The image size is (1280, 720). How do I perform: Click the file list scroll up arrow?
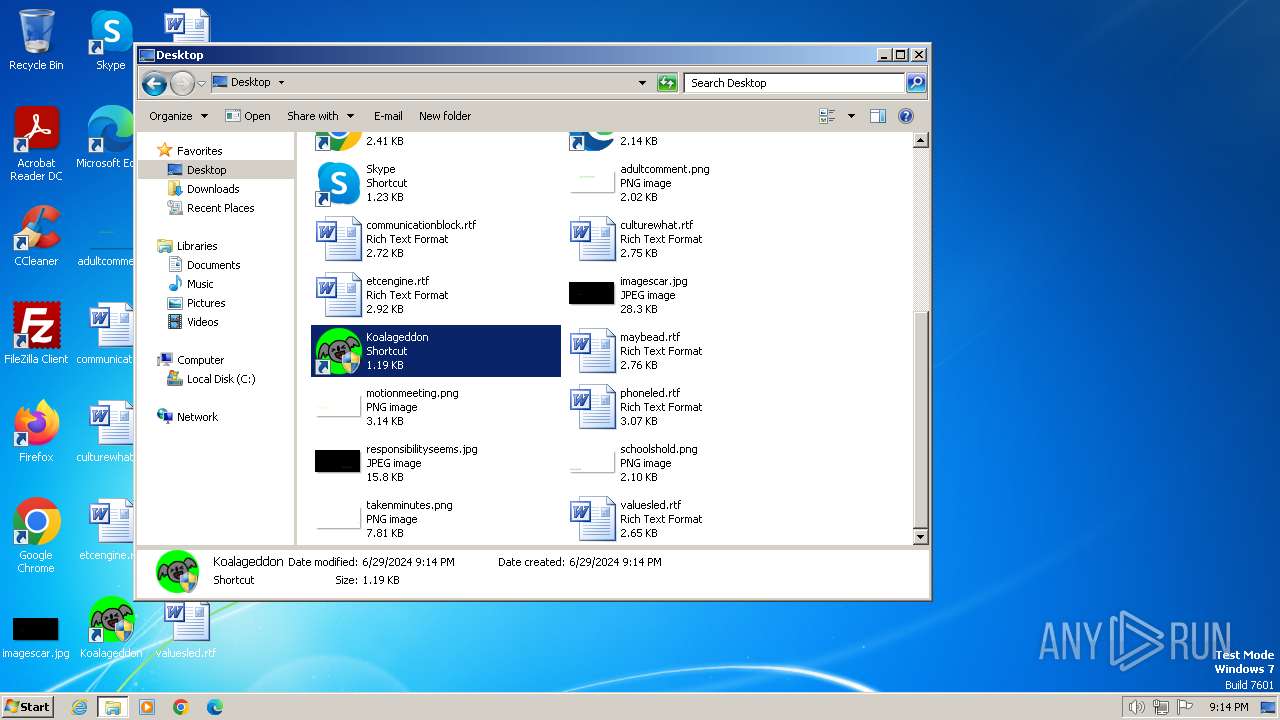coord(921,141)
